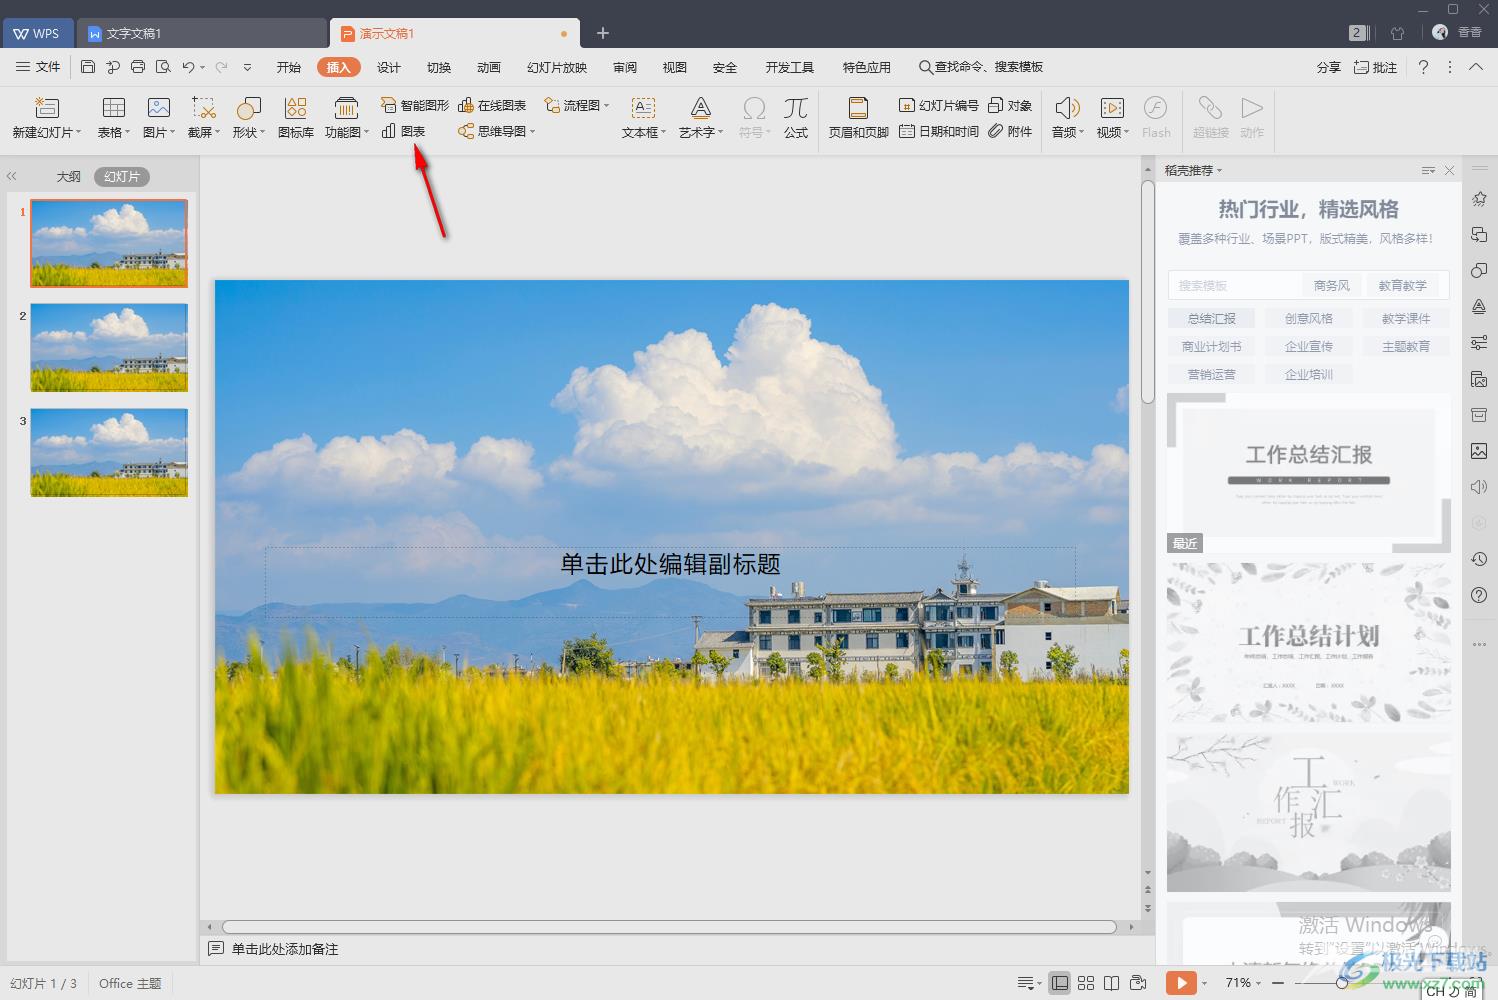Viewport: 1498px width, 1000px height.
Task: Select slide 3 thumbnail
Action: (x=109, y=452)
